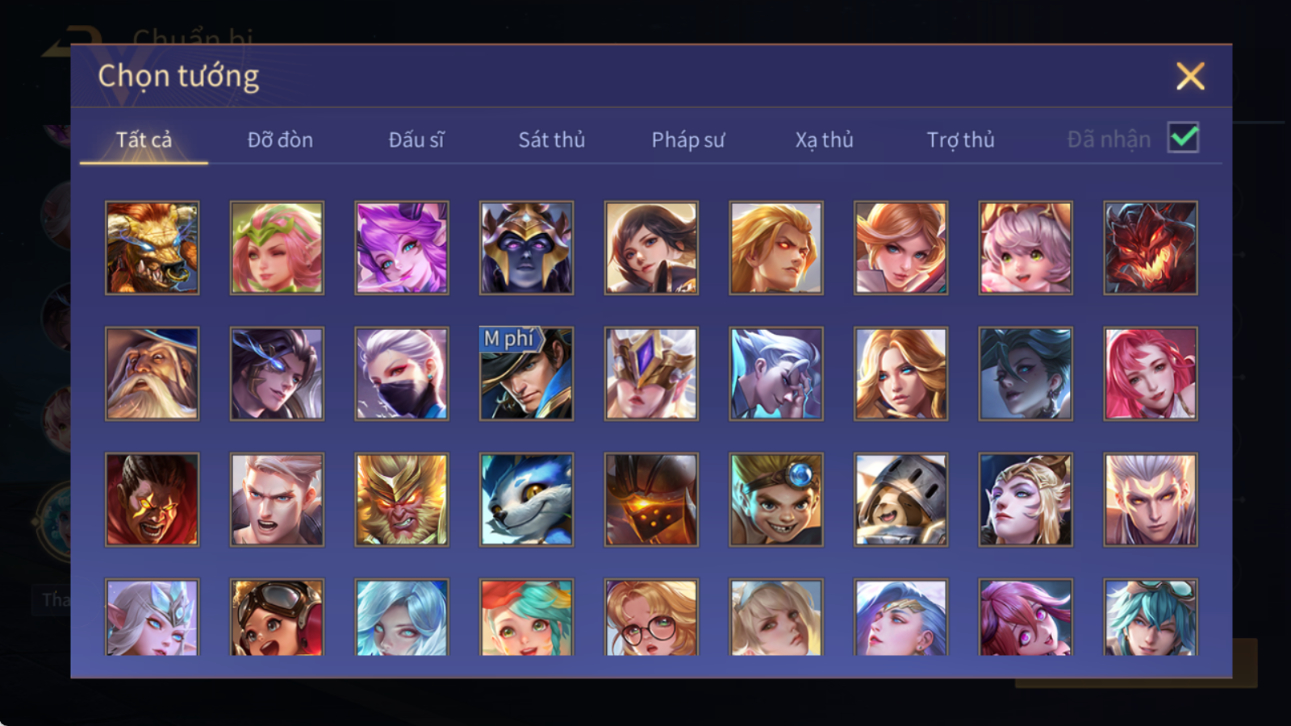Choose the blue wolf hero portrait
Screen dimensions: 1291x726
click(x=526, y=500)
